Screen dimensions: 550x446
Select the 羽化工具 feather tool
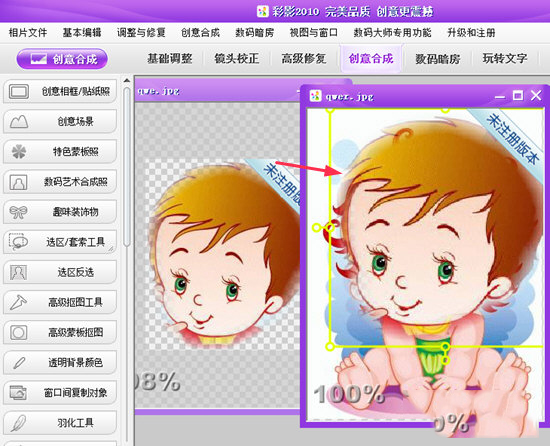[x=60, y=423]
